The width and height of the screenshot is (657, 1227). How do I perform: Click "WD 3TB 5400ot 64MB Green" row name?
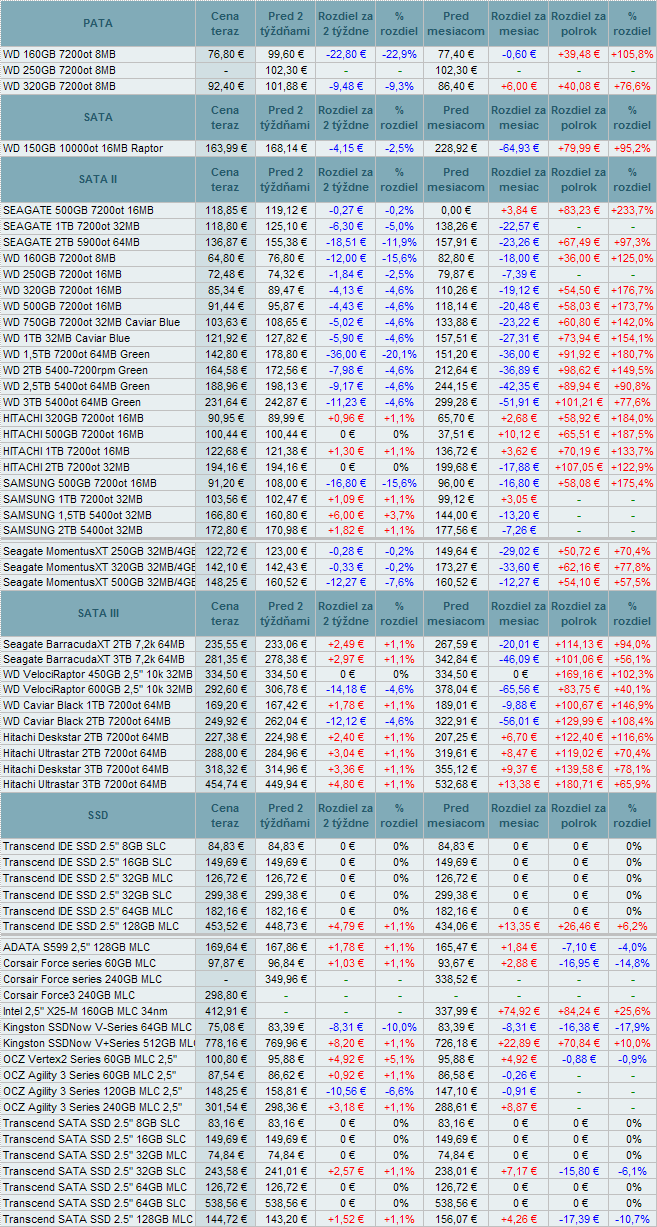tap(73, 402)
